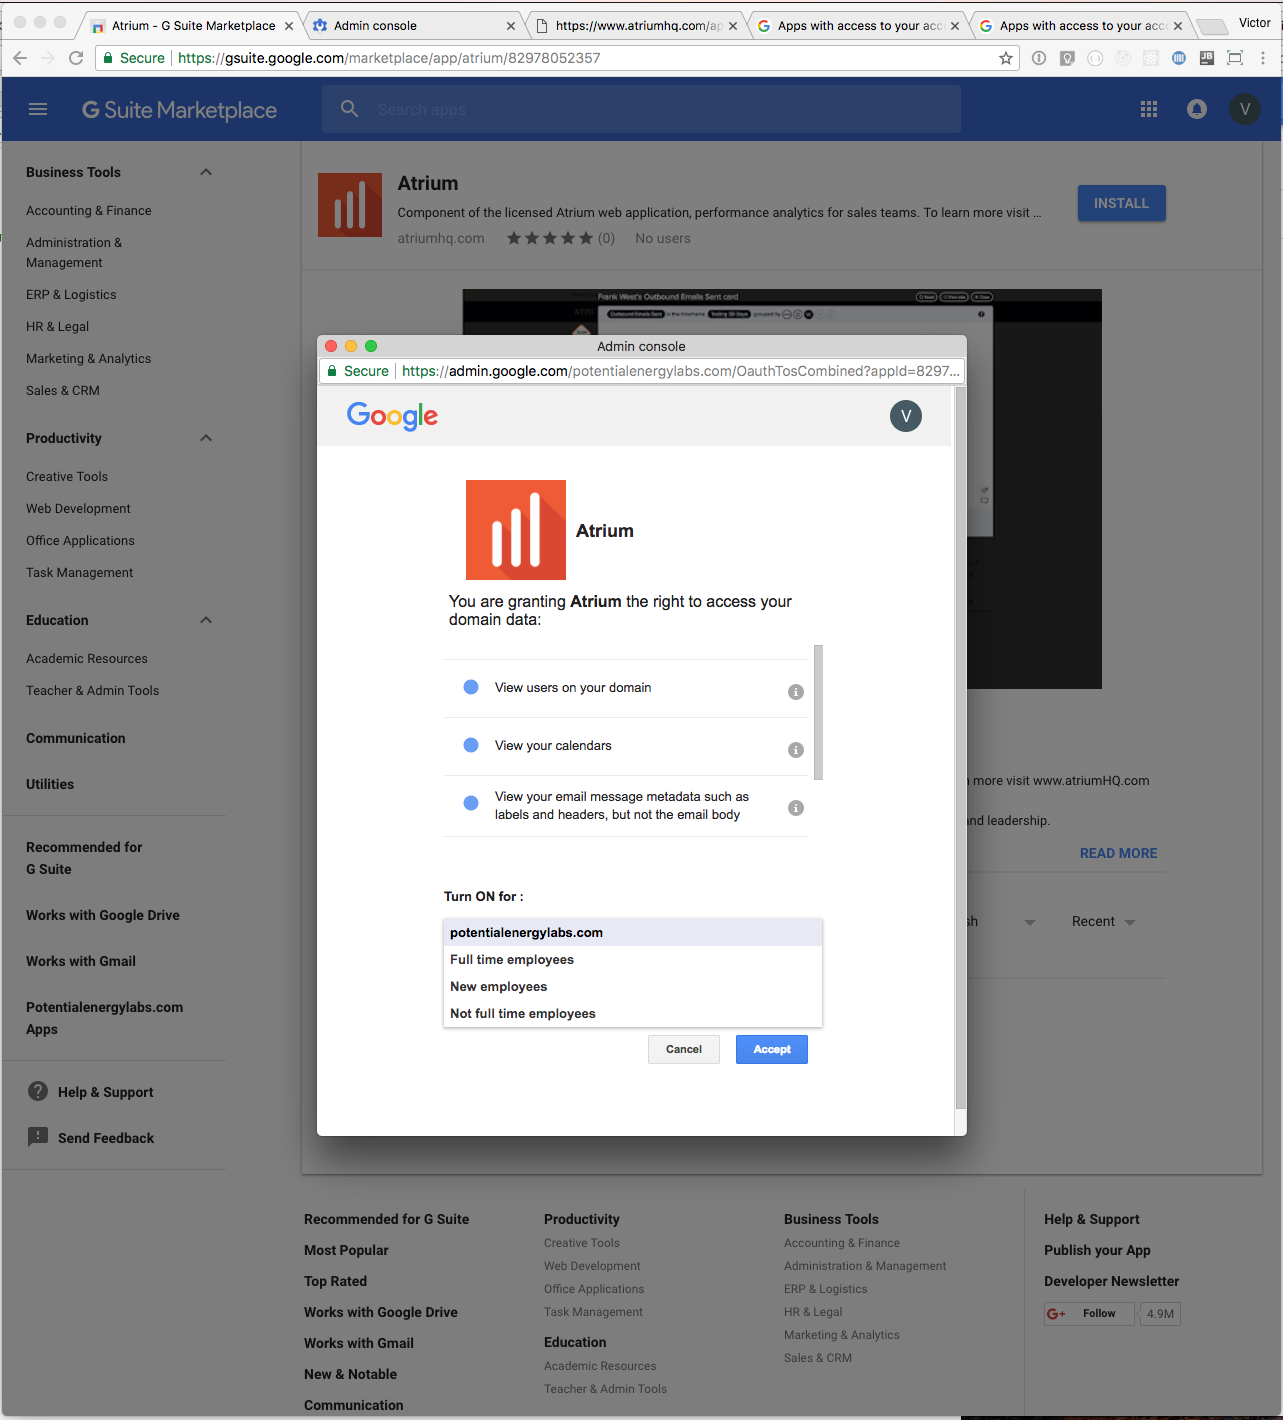
Task: Switch to the Admin console tab
Action: [x=415, y=26]
